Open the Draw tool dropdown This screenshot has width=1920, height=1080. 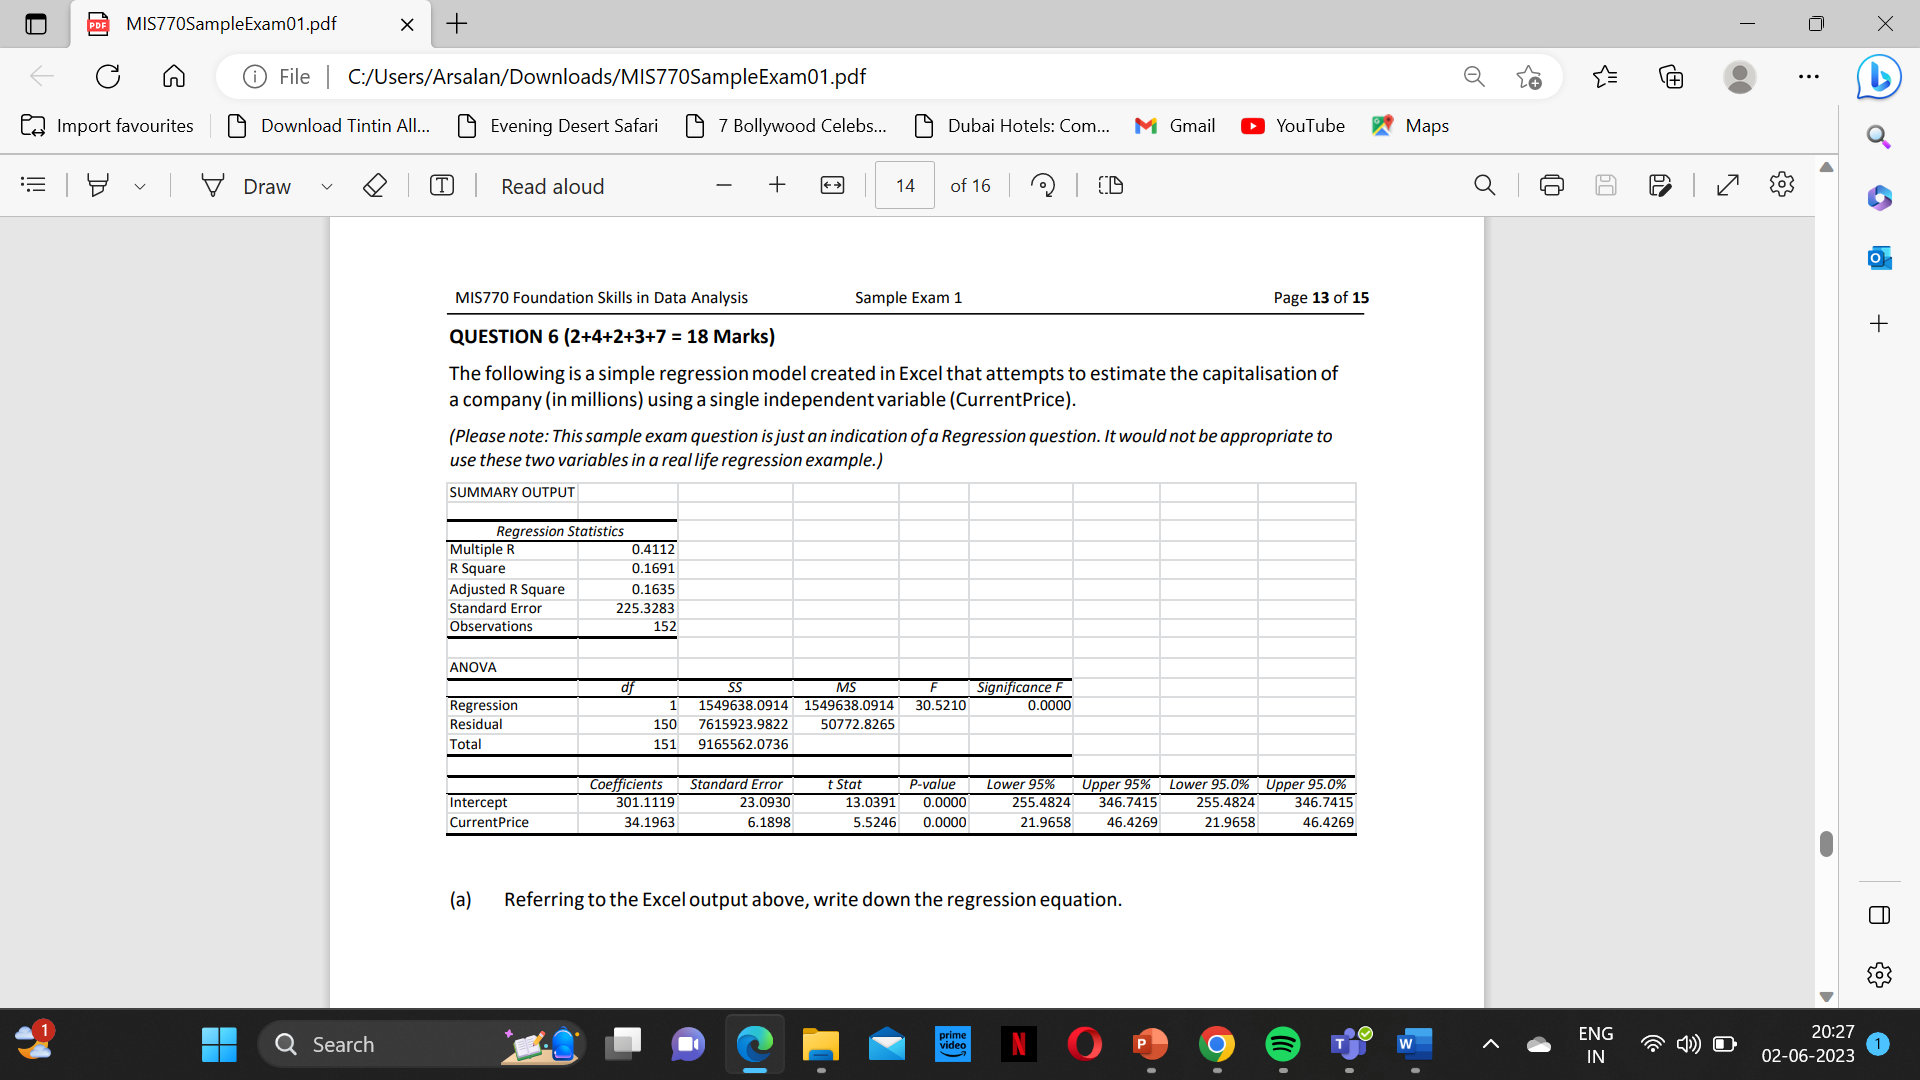[x=327, y=187]
